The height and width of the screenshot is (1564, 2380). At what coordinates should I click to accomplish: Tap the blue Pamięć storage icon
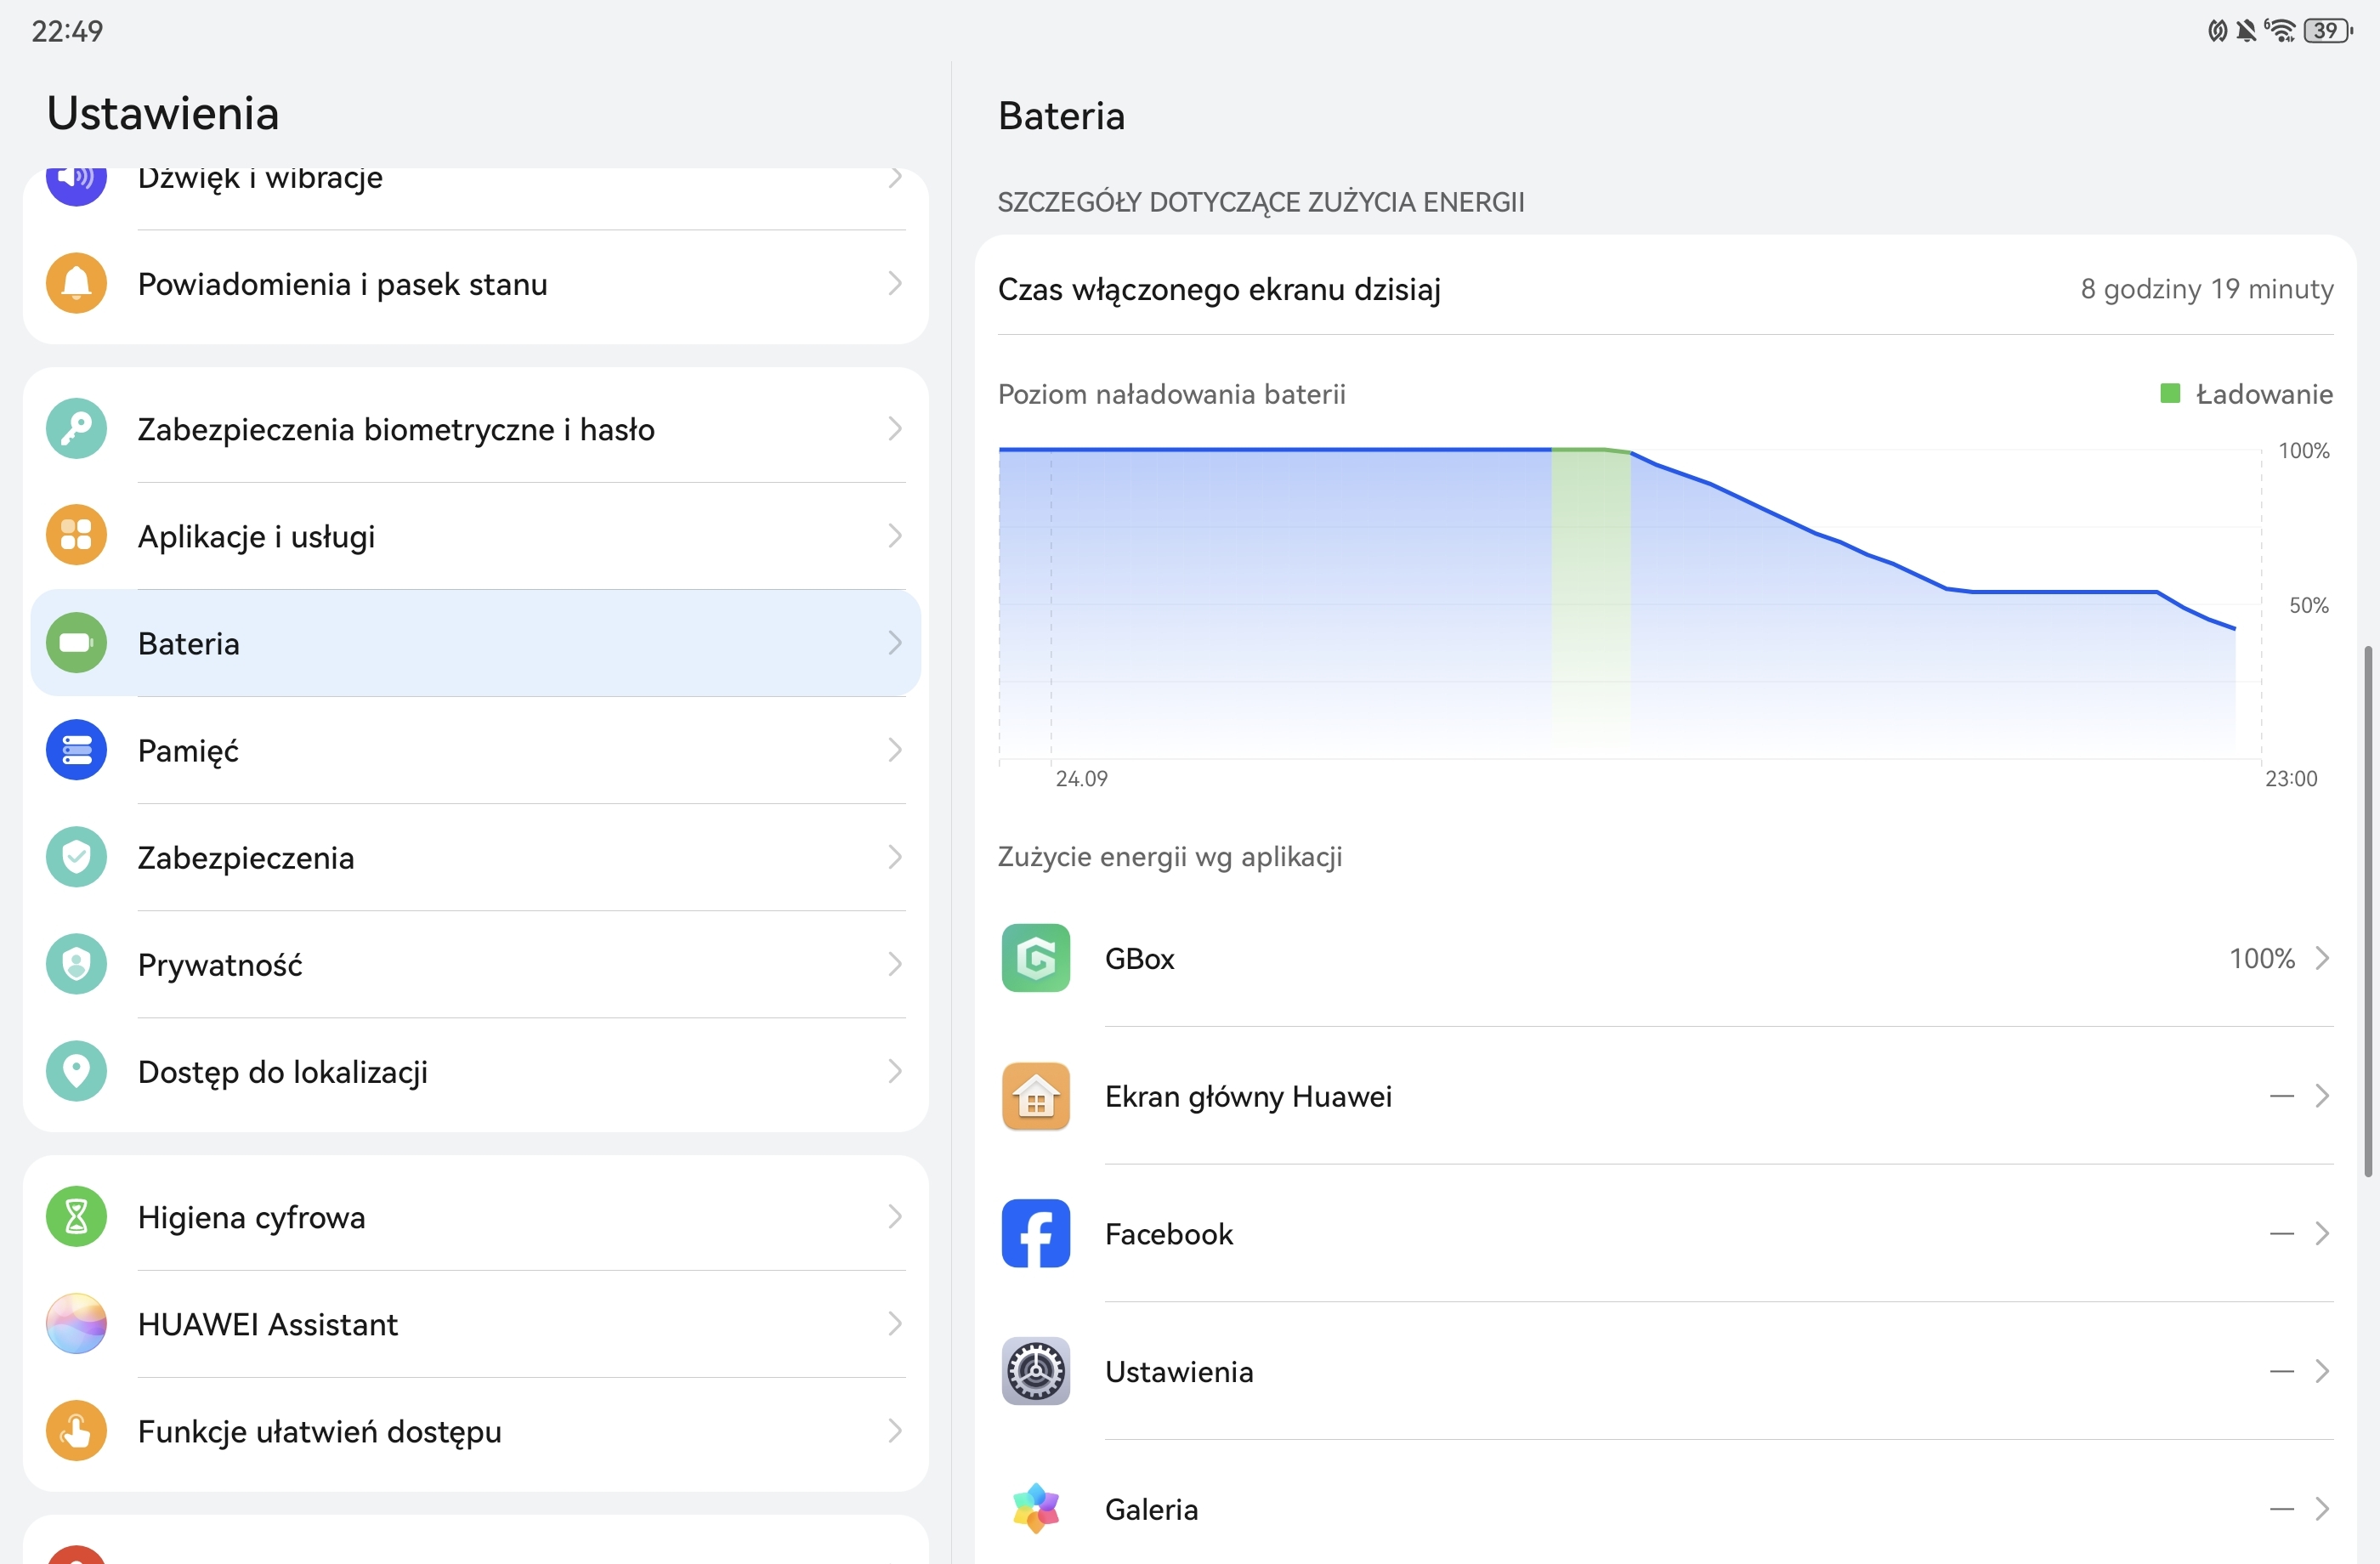coord(76,750)
